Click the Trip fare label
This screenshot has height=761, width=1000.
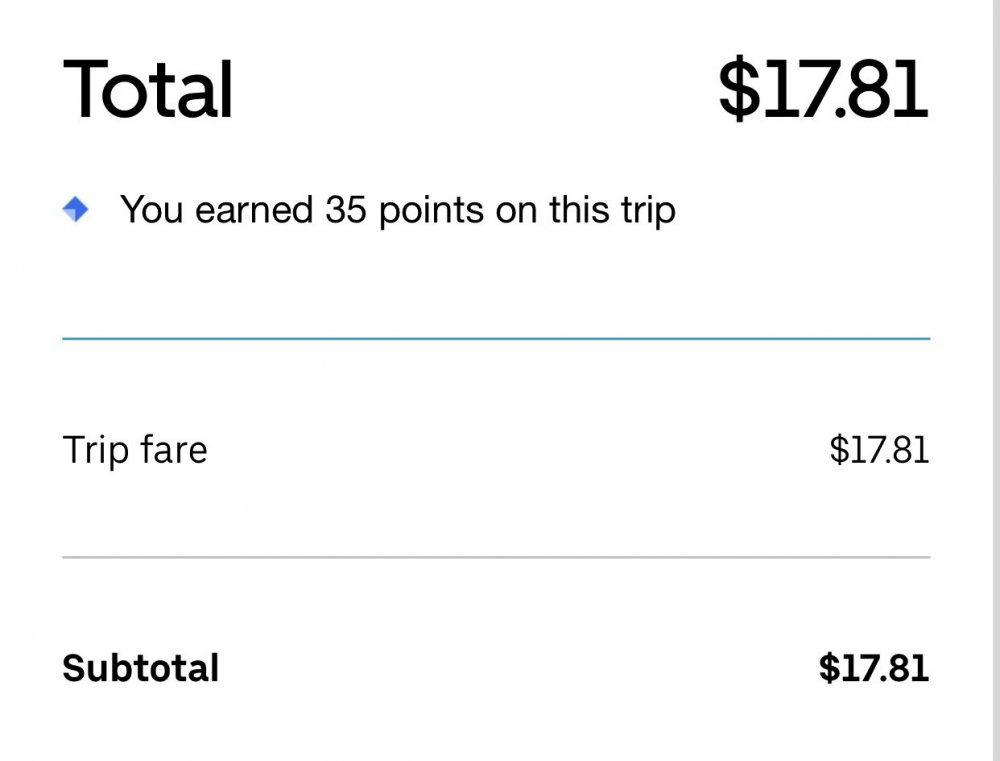pos(135,450)
